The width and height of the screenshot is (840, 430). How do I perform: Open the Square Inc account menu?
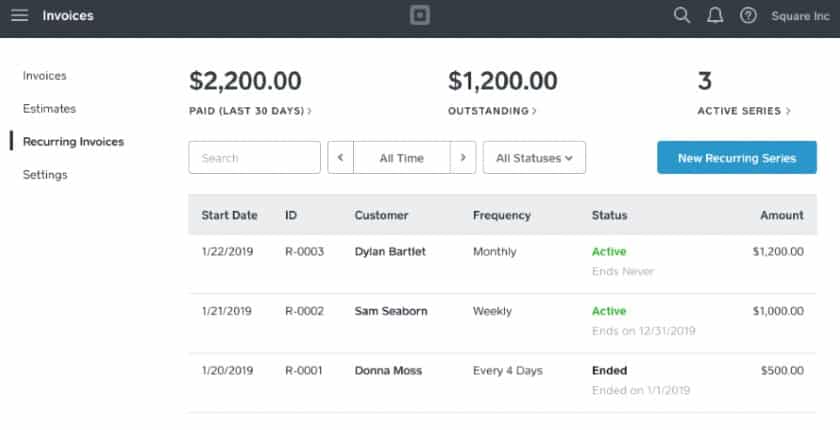(800, 16)
